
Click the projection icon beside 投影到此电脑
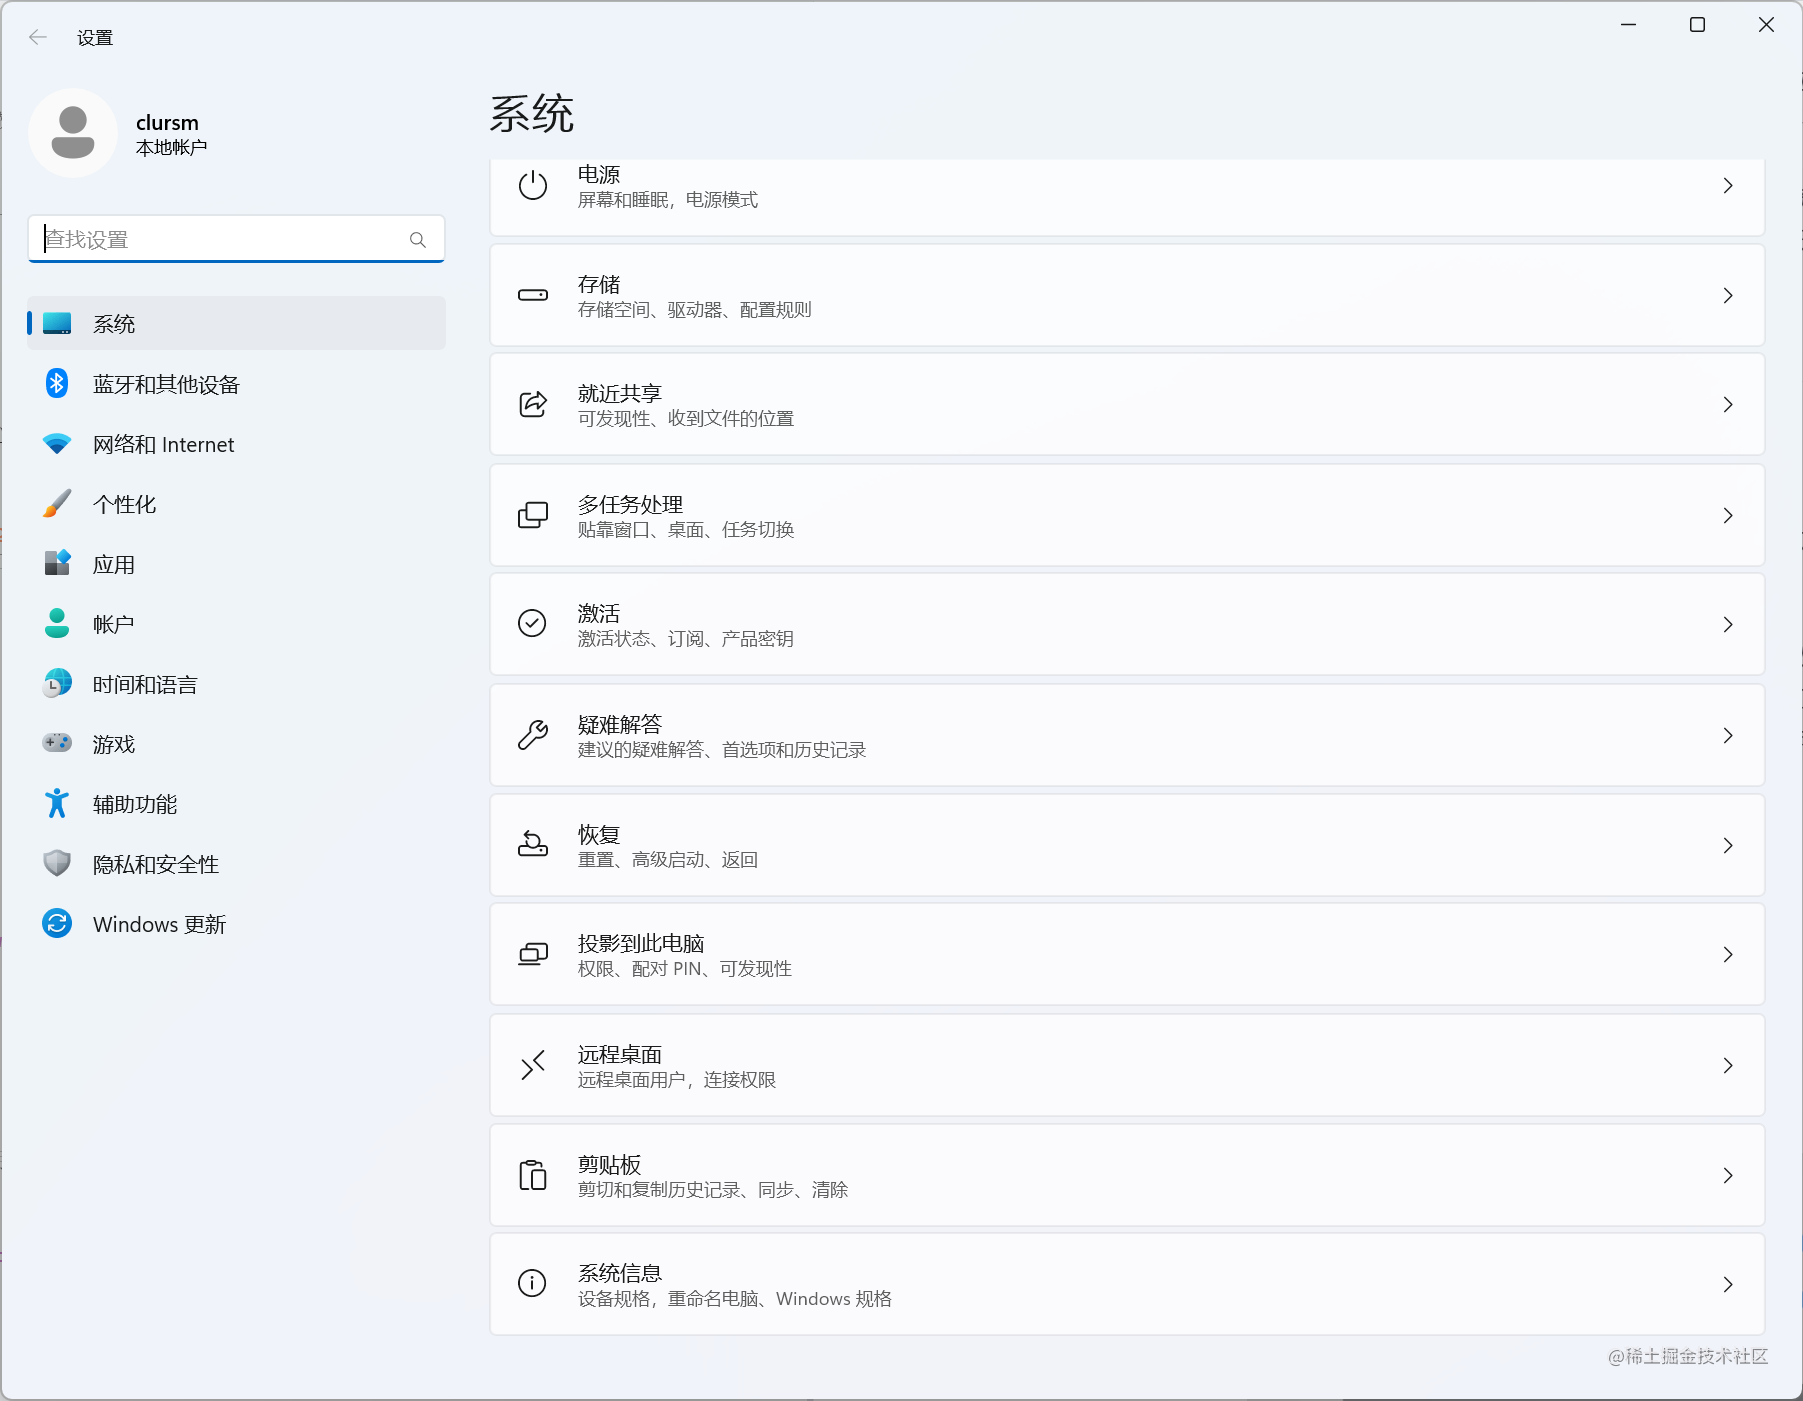[533, 954]
